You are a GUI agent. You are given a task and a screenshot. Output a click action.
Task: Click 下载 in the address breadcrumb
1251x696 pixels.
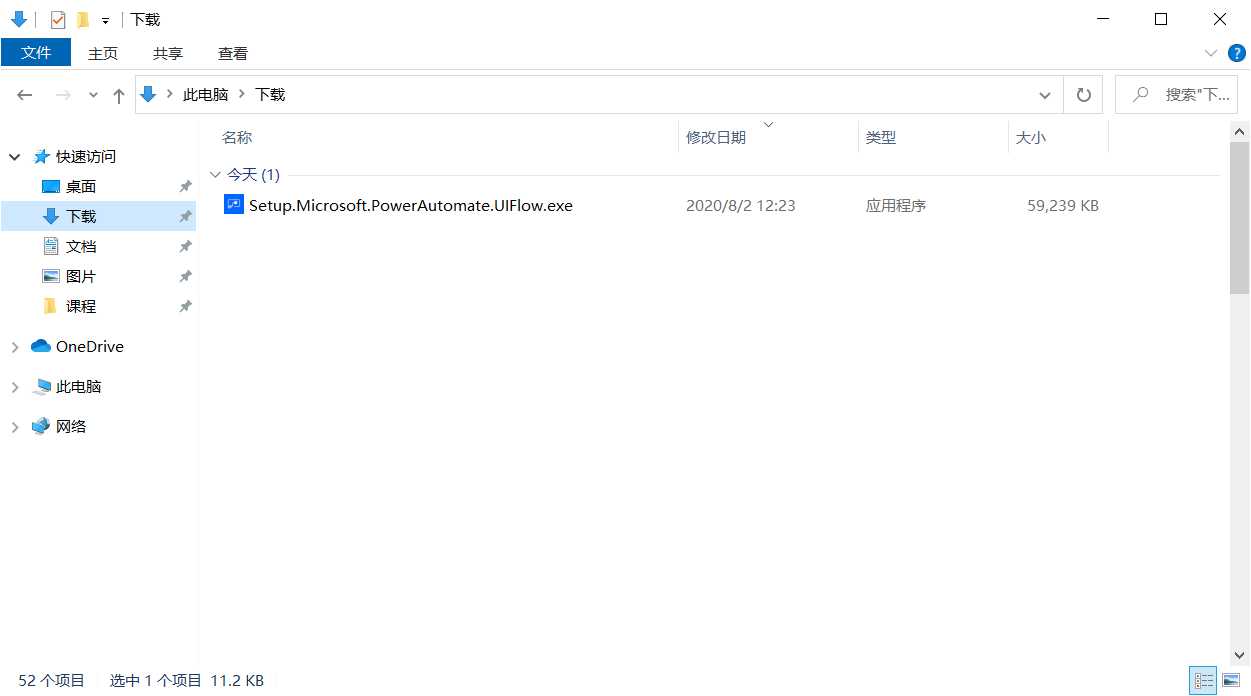point(270,94)
